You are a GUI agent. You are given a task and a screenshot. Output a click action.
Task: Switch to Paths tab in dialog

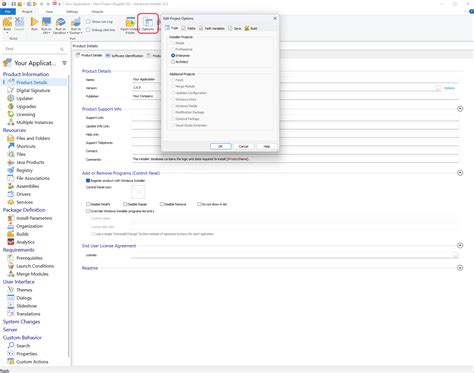tap(188, 28)
